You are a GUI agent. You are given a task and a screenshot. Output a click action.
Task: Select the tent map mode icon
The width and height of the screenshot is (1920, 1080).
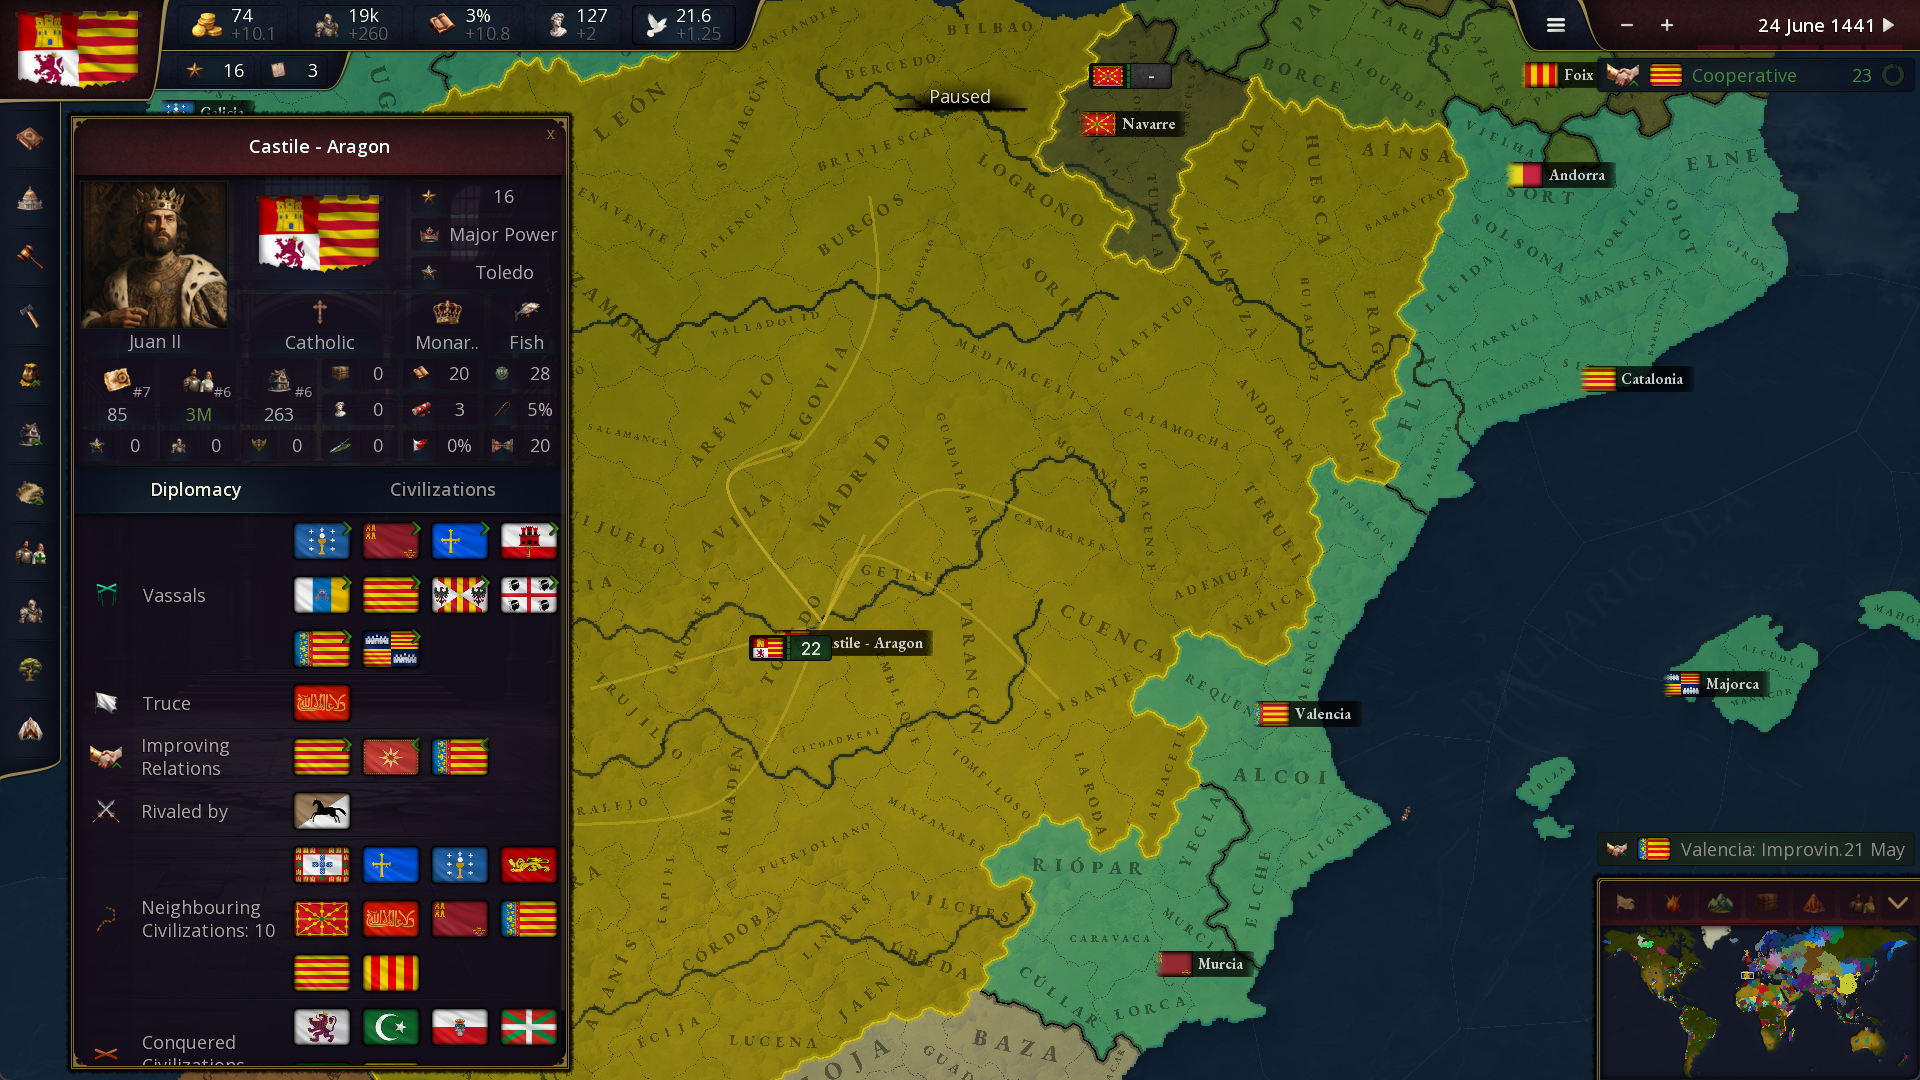point(1814,903)
